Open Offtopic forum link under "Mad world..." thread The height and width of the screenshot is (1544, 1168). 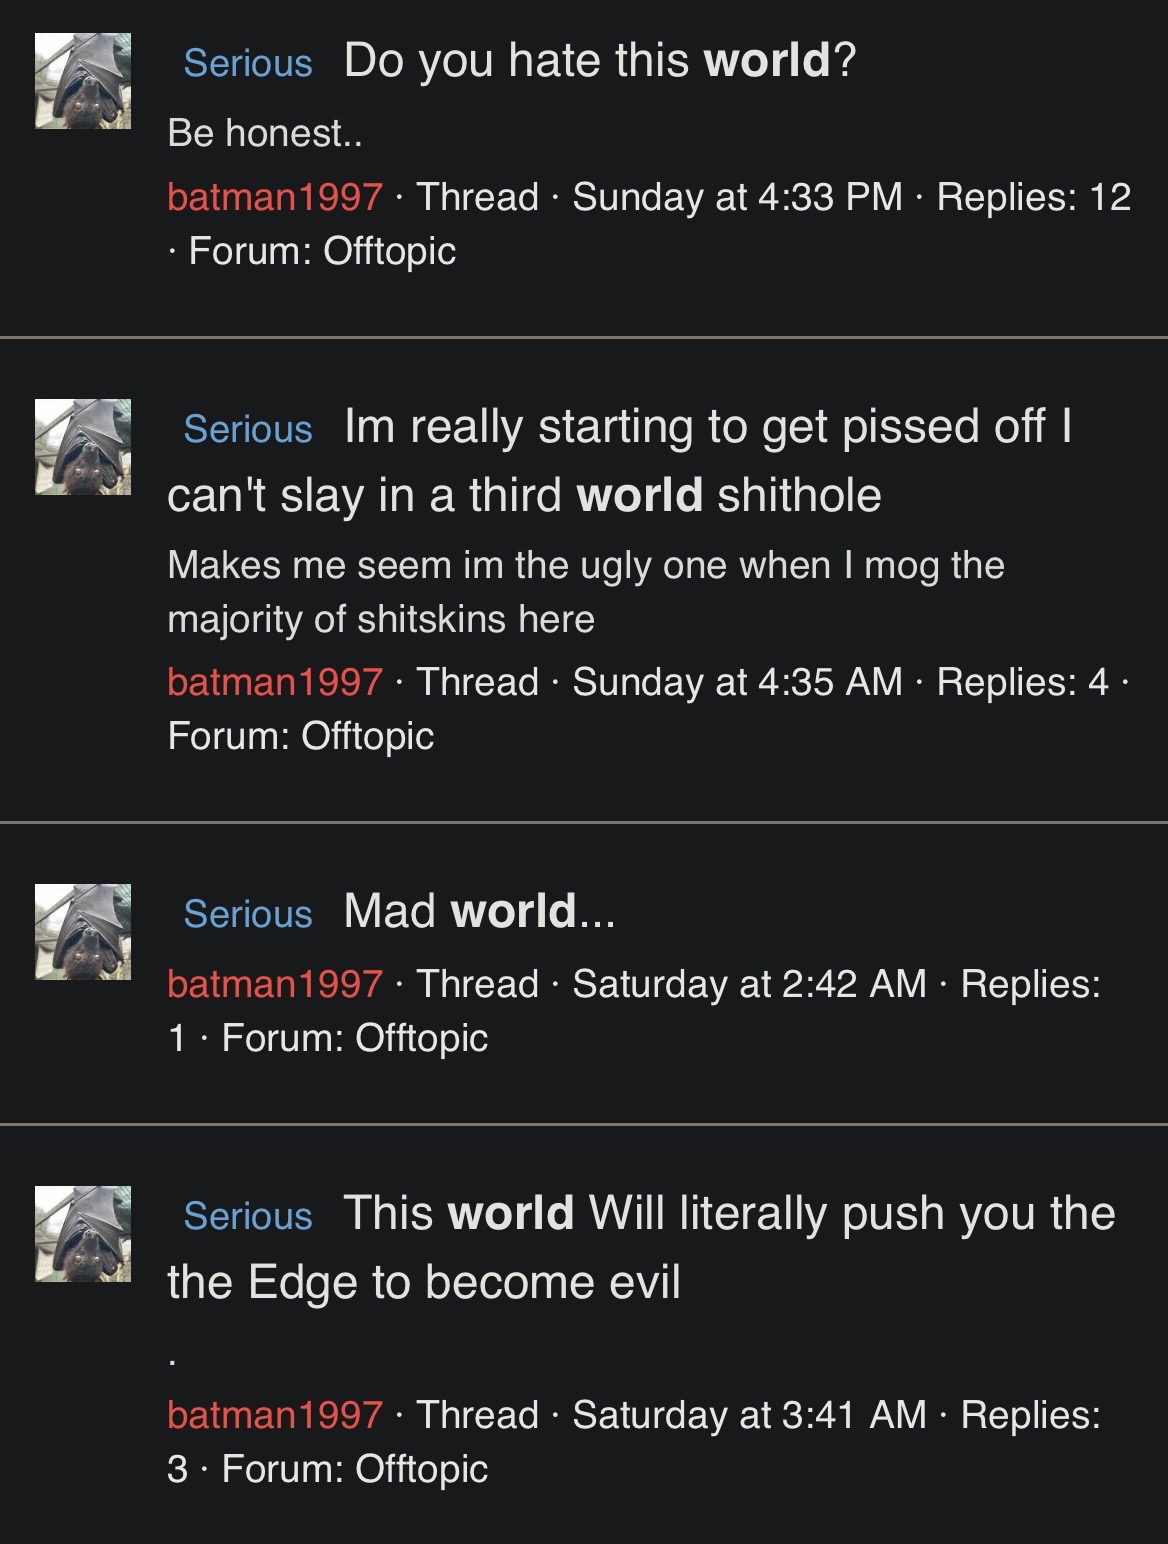pos(421,1038)
